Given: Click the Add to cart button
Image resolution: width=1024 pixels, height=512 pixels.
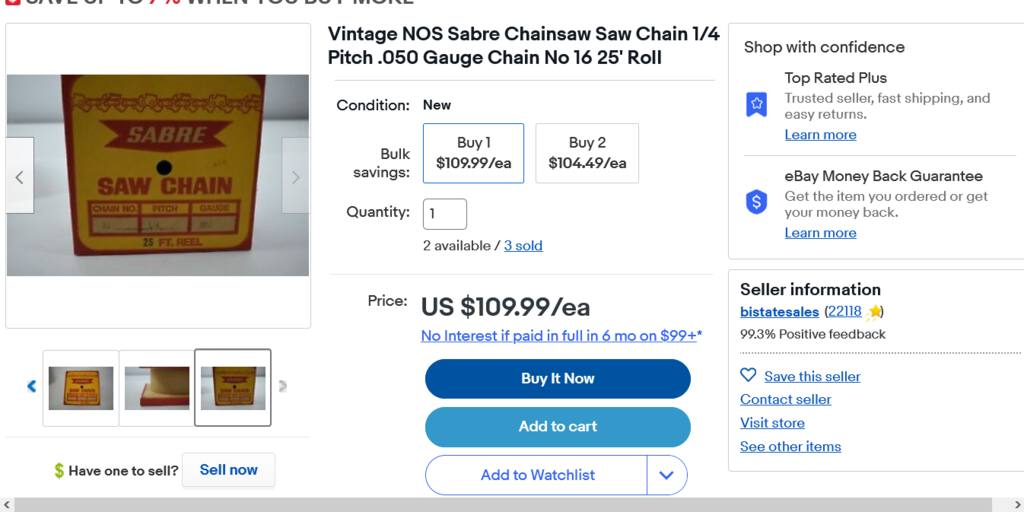Looking at the screenshot, I should click(557, 427).
